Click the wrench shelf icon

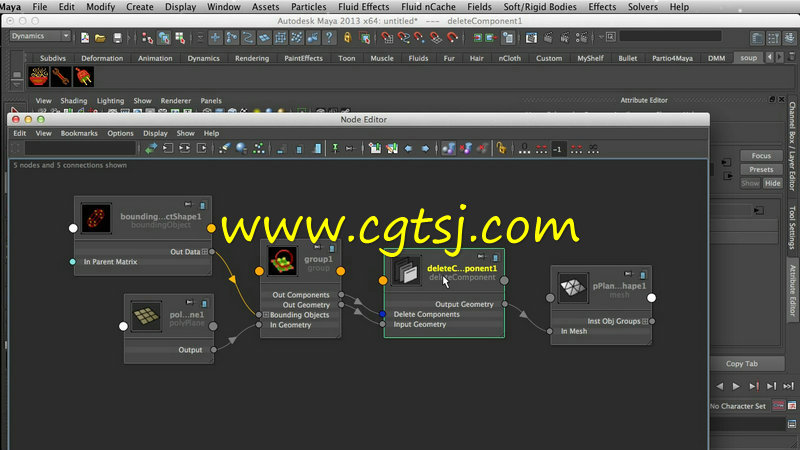[x=61, y=77]
